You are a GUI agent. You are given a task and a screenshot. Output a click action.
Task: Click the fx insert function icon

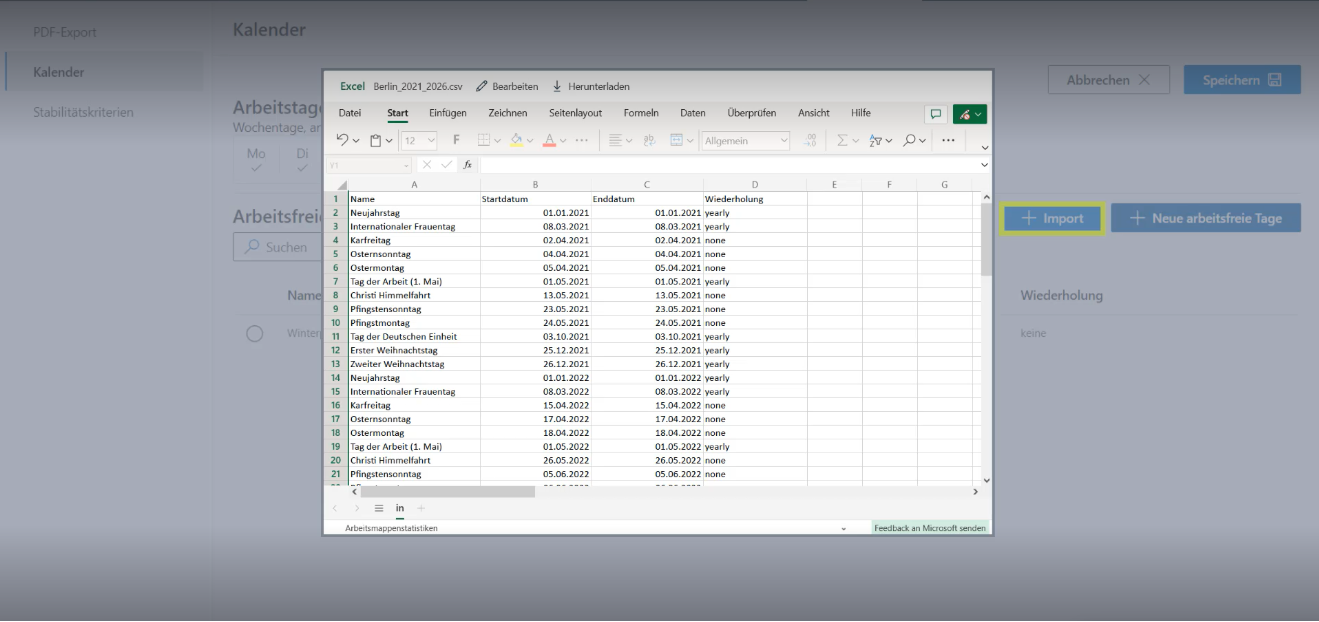coord(467,165)
